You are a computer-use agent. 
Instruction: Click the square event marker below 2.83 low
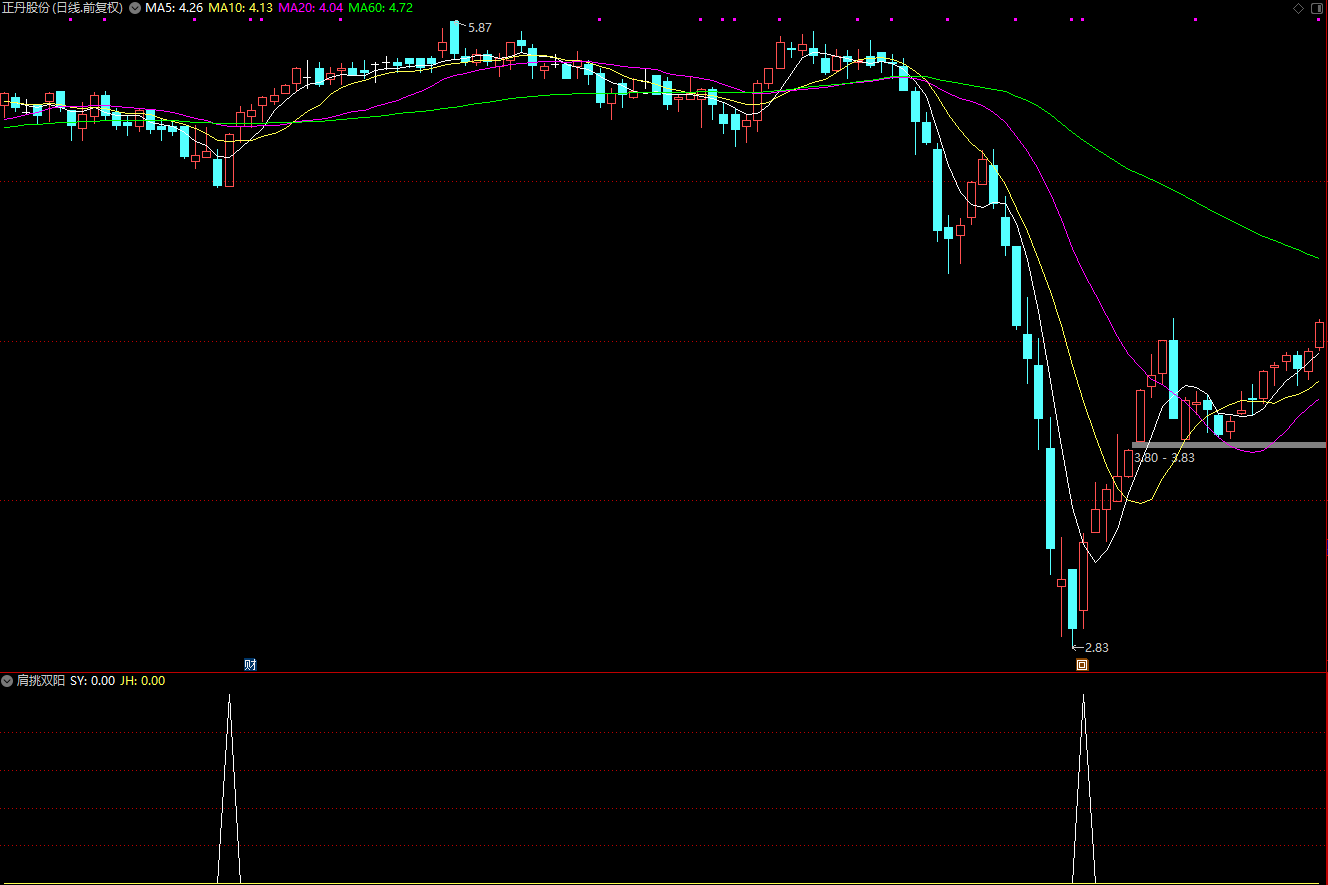point(1081,665)
